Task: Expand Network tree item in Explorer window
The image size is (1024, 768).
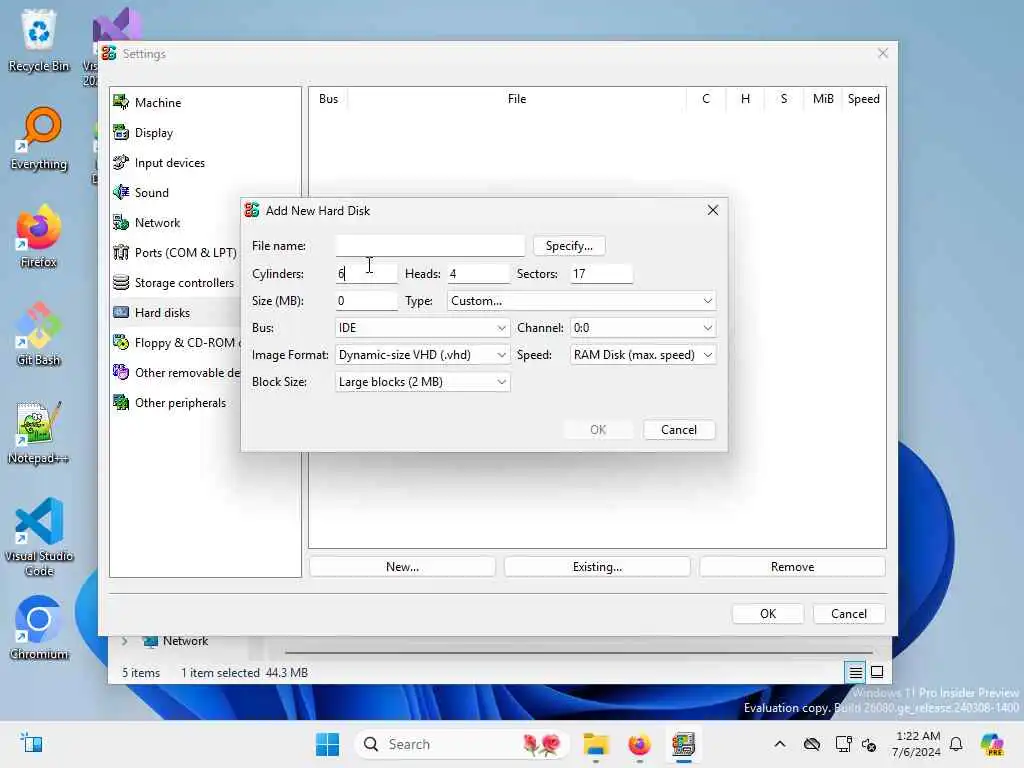Action: (x=124, y=641)
